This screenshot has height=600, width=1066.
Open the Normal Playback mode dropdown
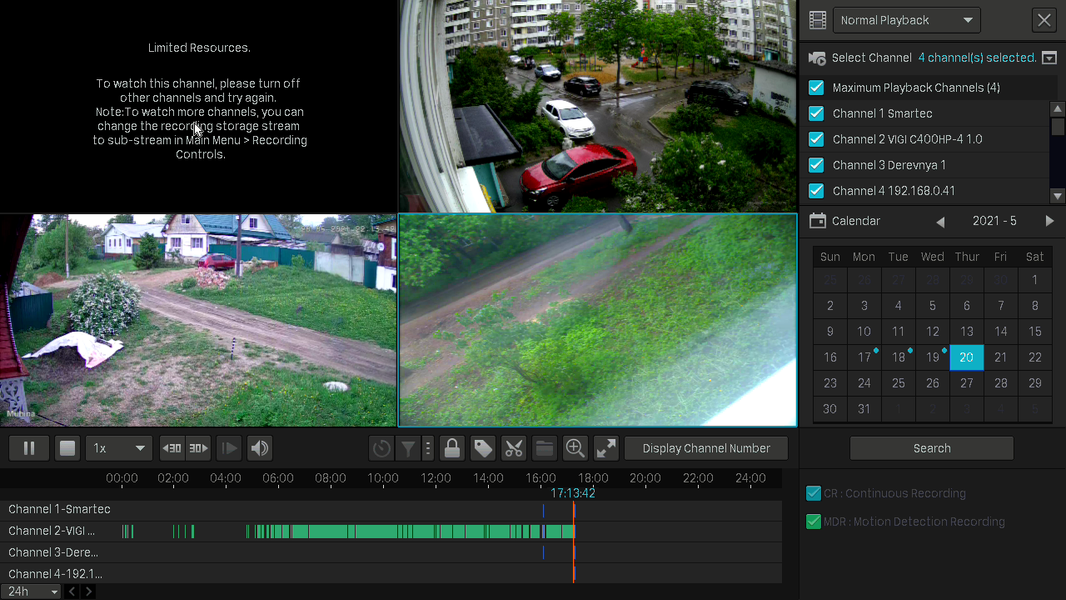pyautogui.click(x=906, y=20)
